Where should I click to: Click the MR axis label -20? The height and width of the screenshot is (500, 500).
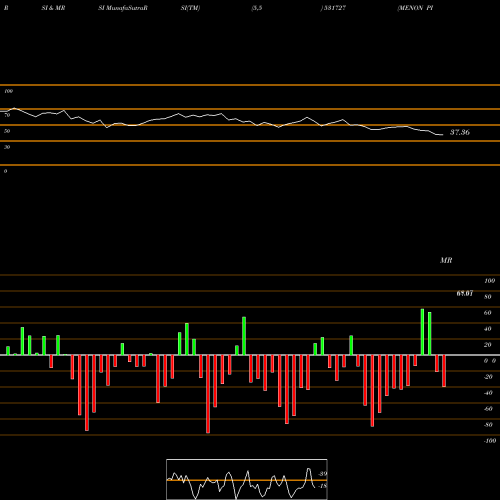tap(488, 377)
